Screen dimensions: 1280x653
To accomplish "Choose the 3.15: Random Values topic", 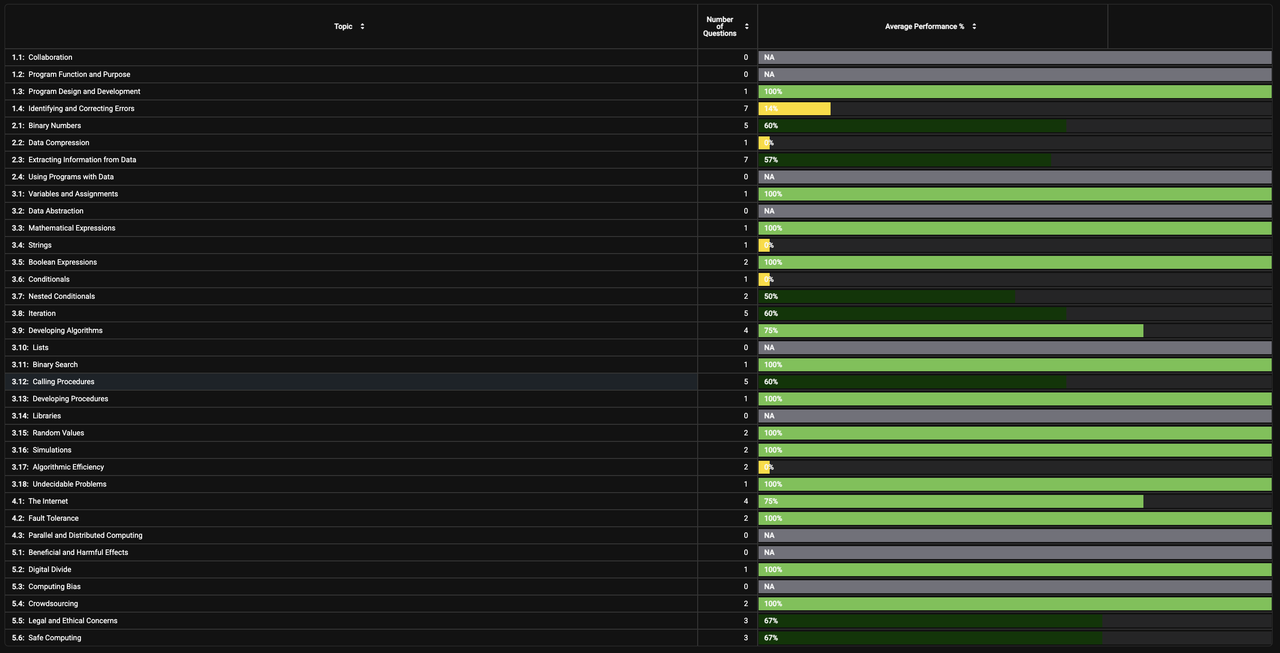I will [x=48, y=431].
